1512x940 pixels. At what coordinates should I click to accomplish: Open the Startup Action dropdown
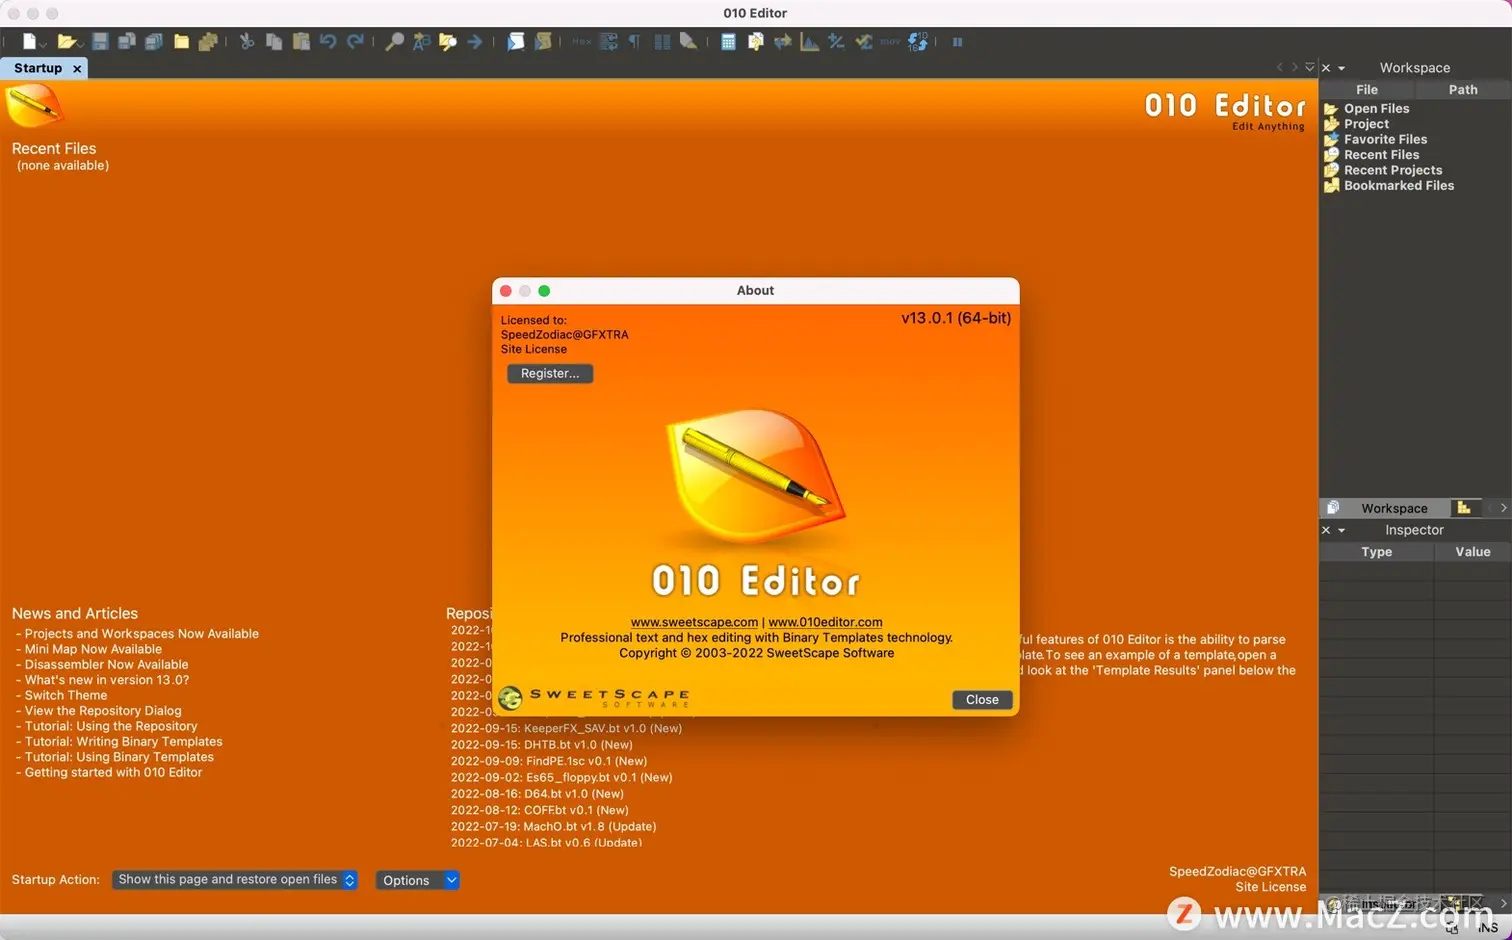coord(235,880)
